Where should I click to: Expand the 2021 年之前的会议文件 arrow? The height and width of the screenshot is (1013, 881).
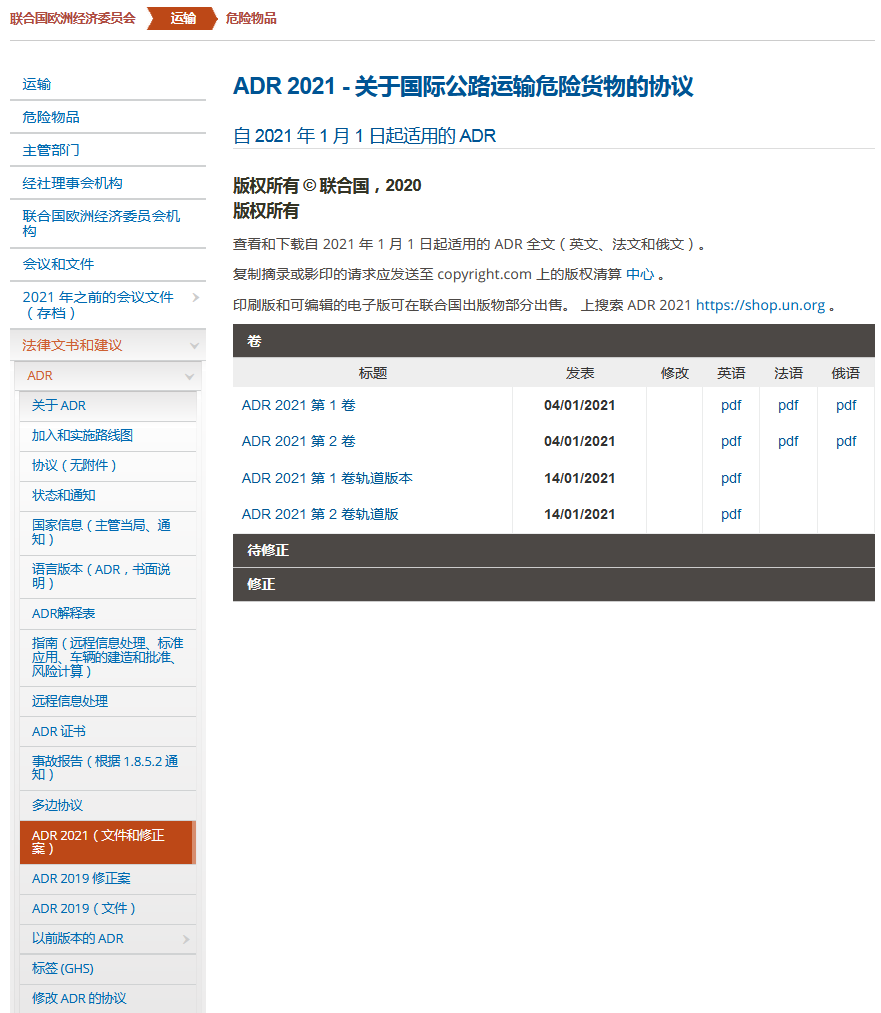(x=195, y=297)
